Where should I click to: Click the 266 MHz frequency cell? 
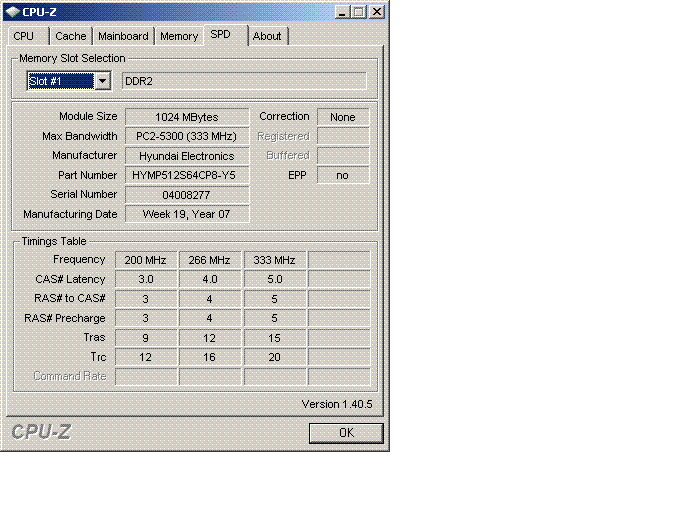point(210,260)
